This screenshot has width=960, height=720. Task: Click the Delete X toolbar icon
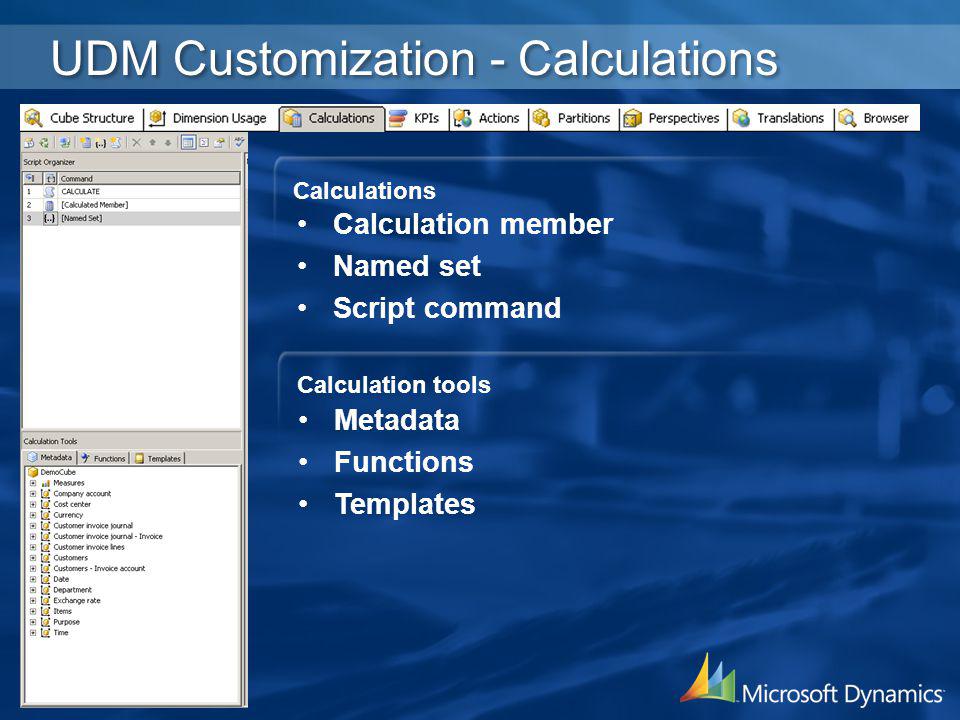[x=137, y=143]
